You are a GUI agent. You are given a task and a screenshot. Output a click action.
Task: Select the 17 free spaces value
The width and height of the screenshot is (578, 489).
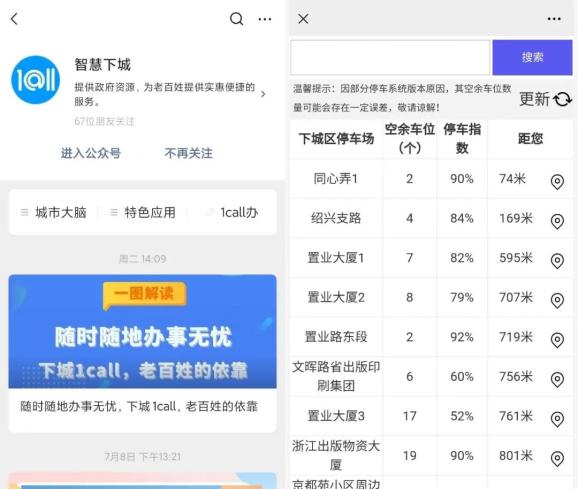pyautogui.click(x=410, y=416)
